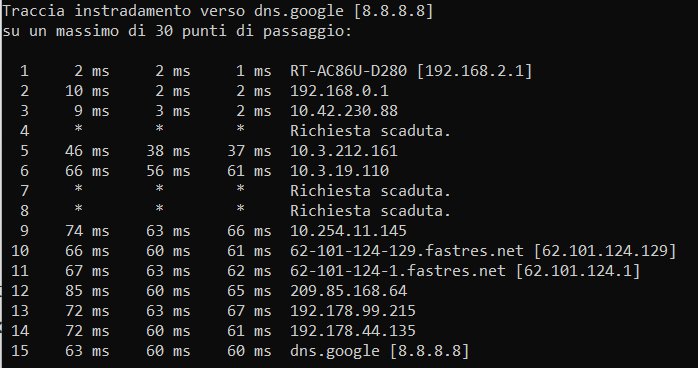Select the IP 209.85.168.64

click(348, 291)
